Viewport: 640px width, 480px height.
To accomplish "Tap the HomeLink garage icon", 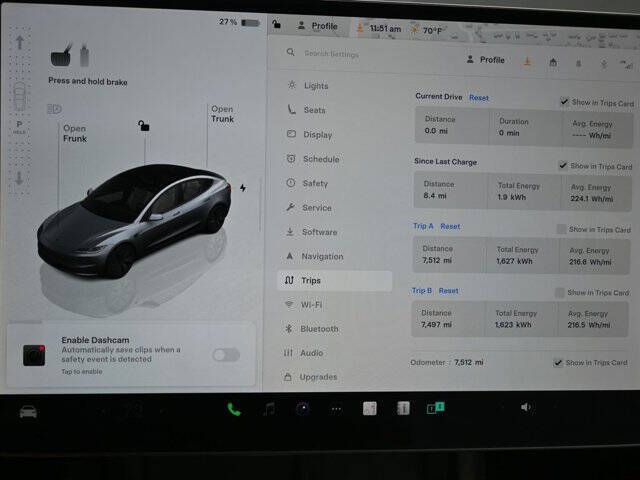I will (553, 62).
